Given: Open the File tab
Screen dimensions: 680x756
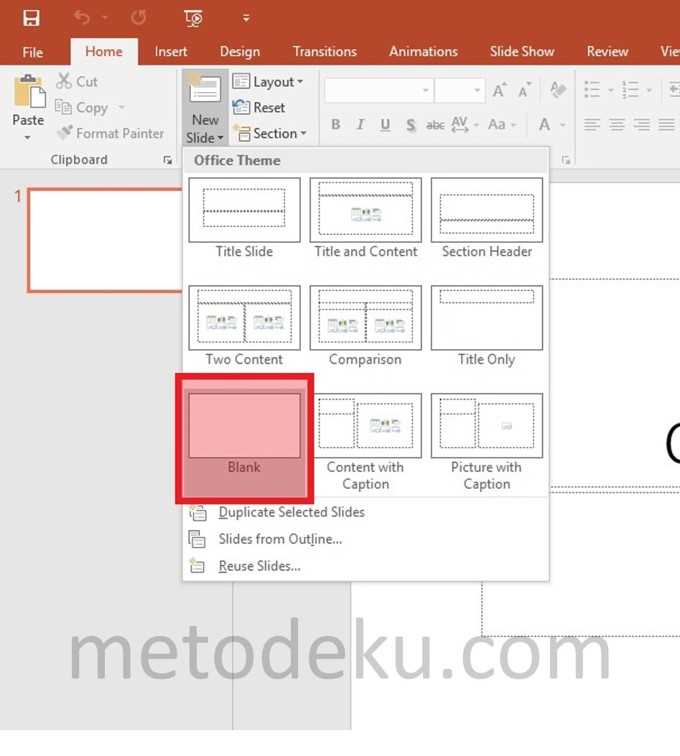Looking at the screenshot, I should click(33, 52).
